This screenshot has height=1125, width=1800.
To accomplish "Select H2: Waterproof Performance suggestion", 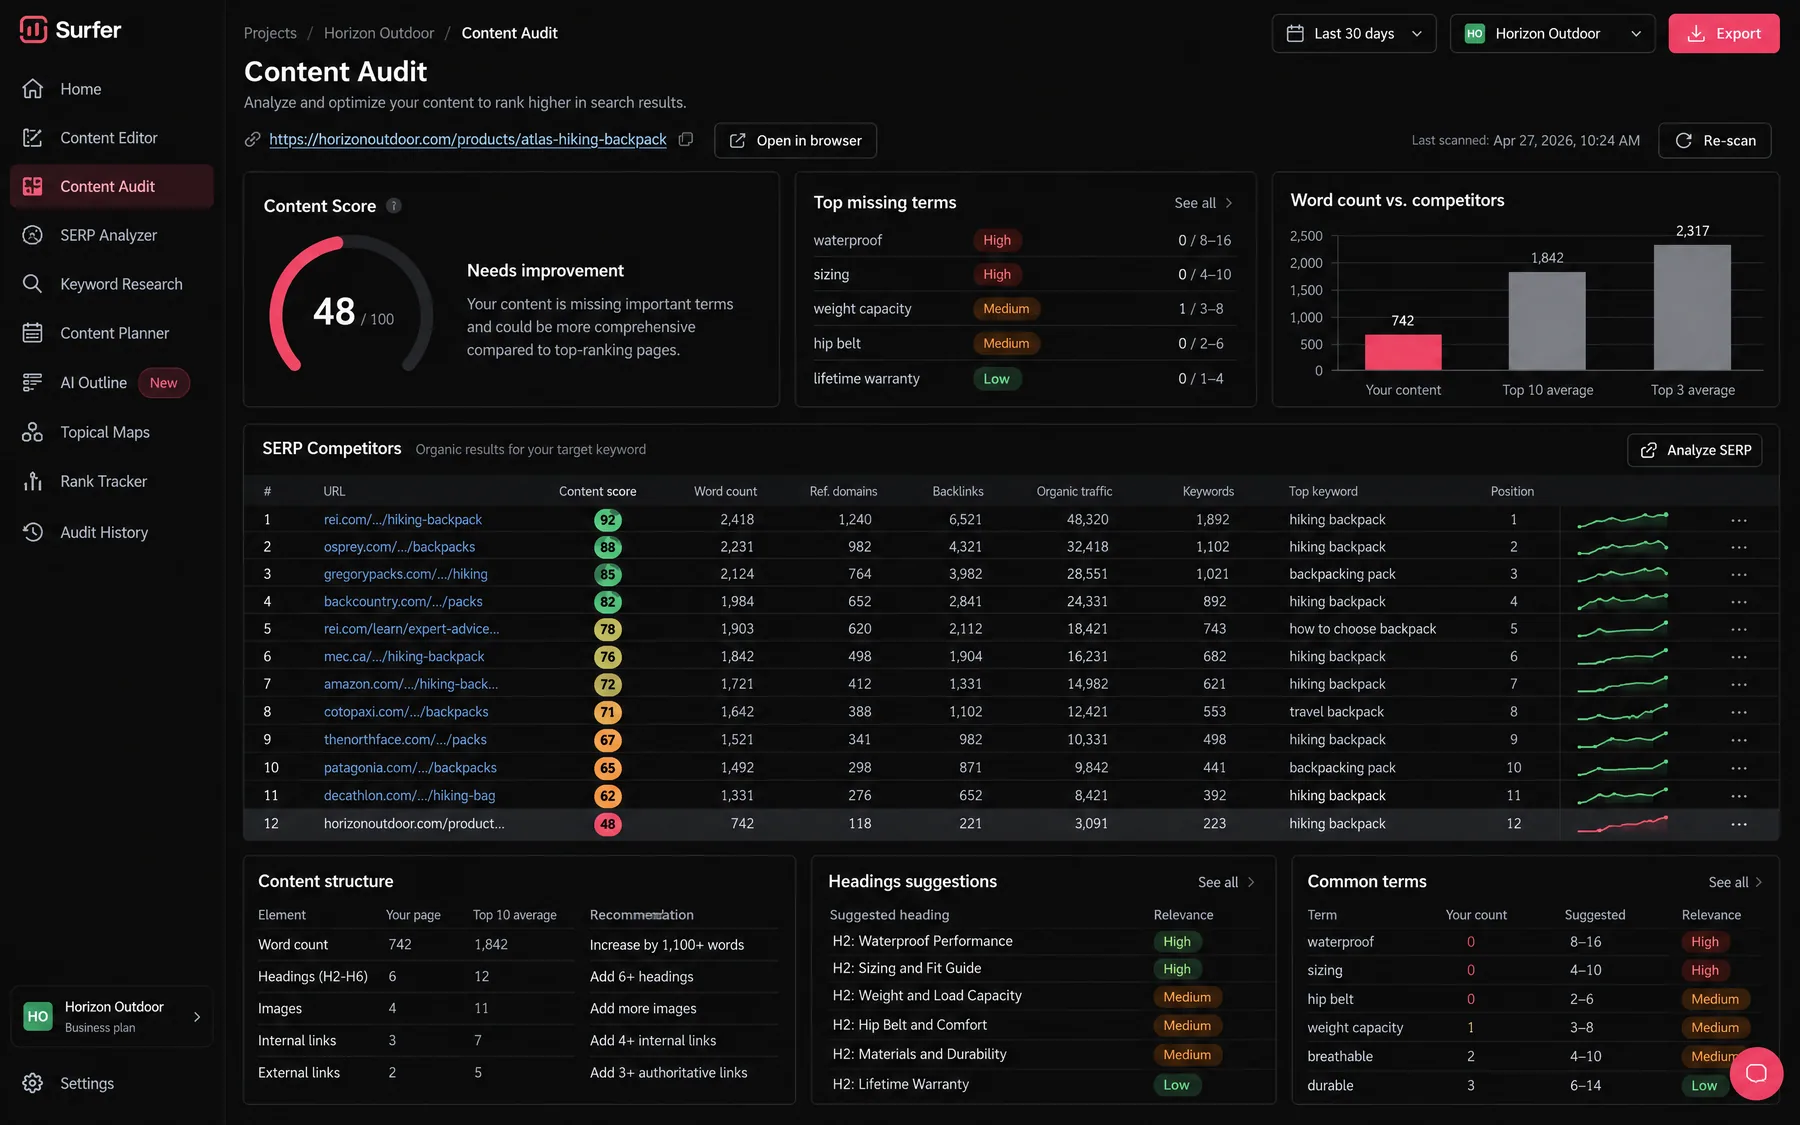I will (x=922, y=941).
